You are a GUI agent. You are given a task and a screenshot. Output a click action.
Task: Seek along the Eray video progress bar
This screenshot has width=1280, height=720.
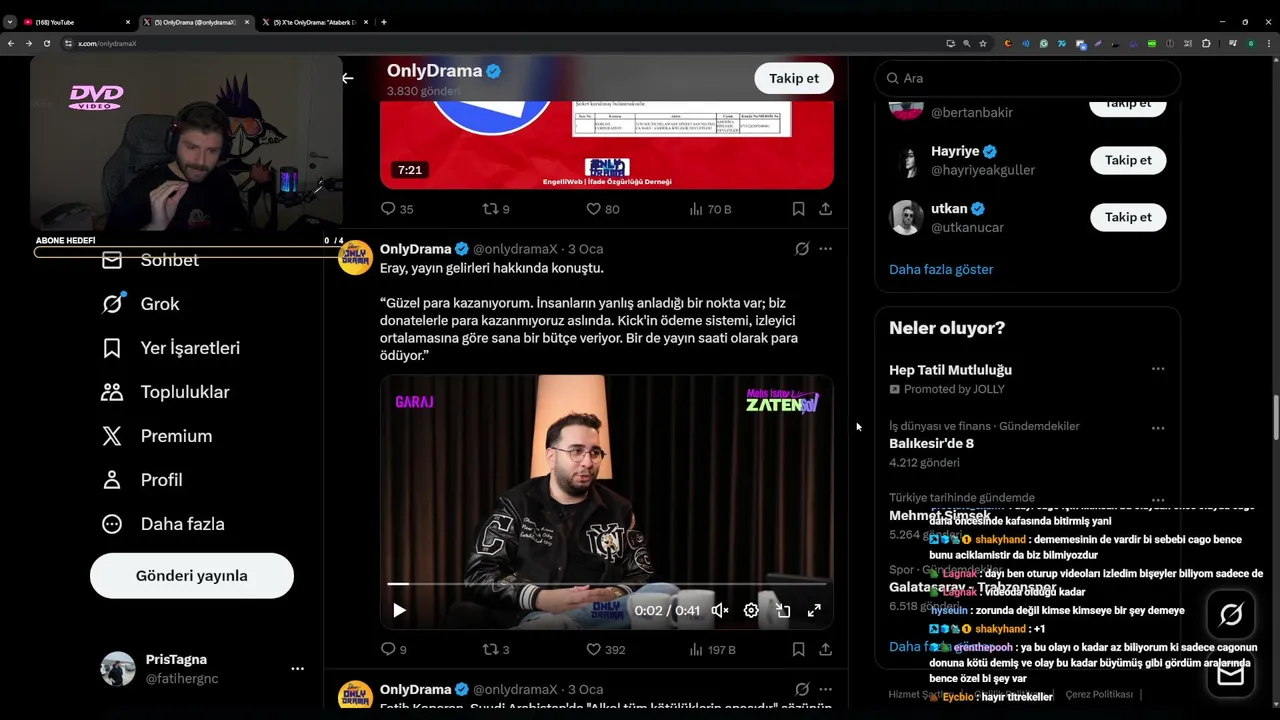click(606, 584)
